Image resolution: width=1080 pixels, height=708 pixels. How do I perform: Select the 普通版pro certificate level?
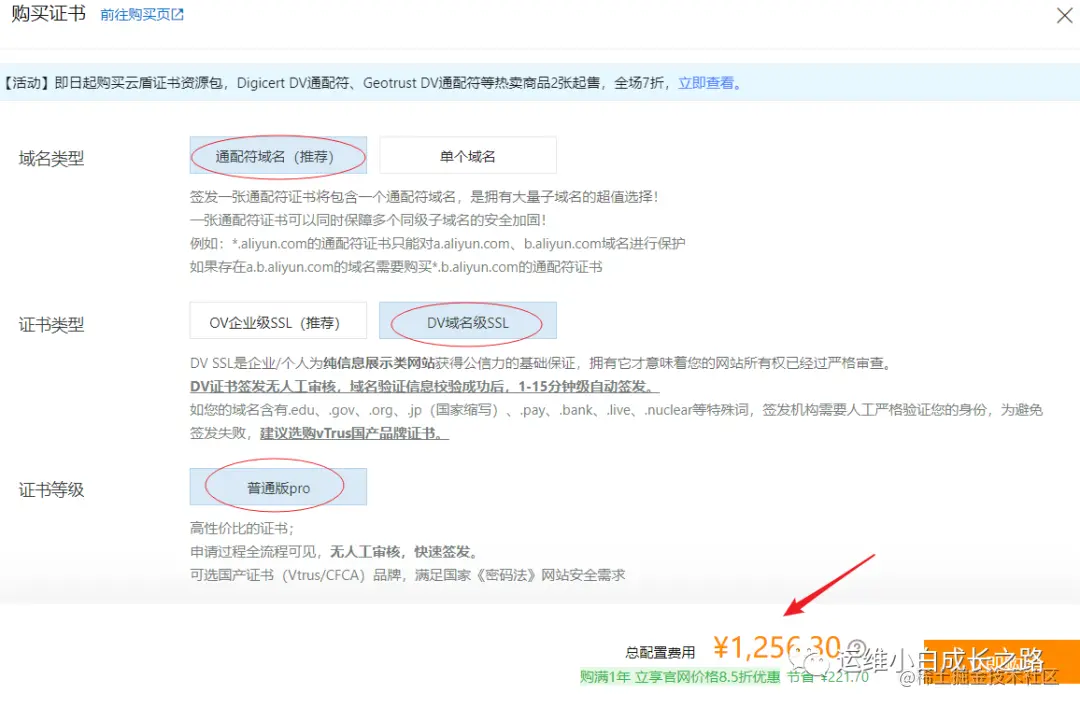point(278,487)
